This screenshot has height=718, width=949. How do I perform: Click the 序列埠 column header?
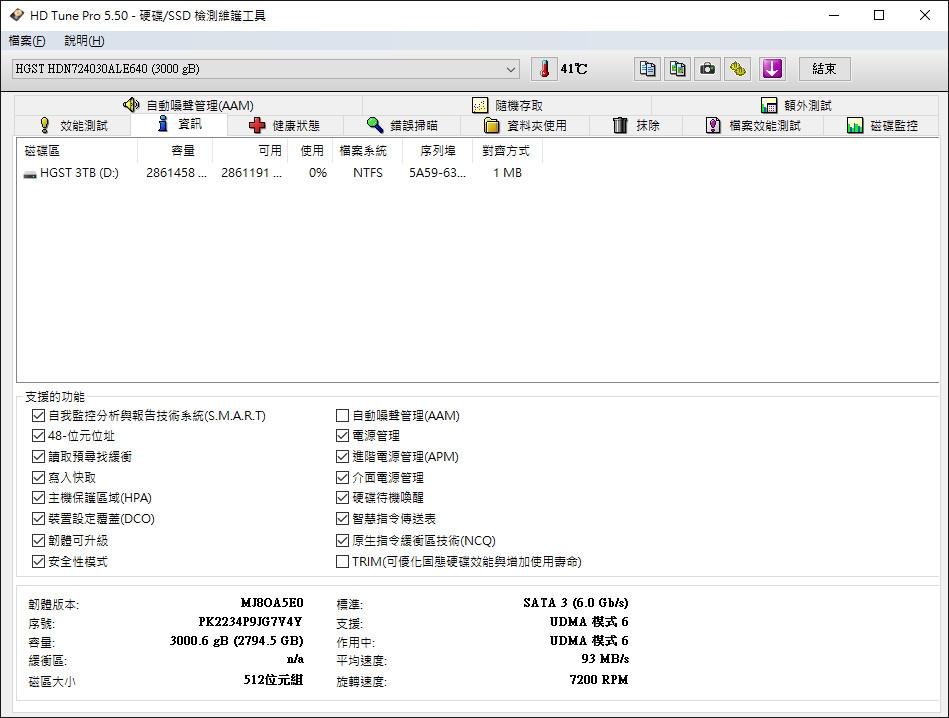438,151
